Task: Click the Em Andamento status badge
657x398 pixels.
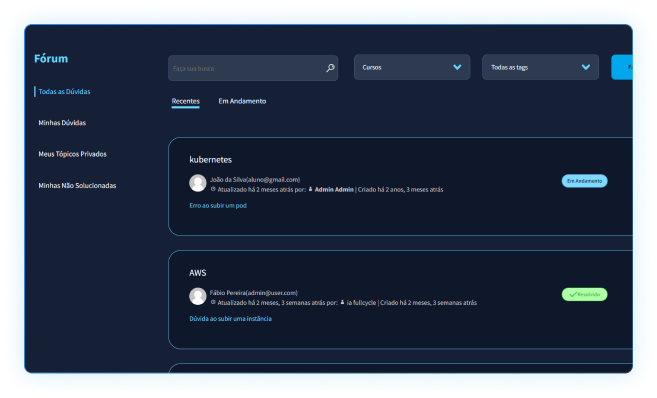Action: (585, 181)
